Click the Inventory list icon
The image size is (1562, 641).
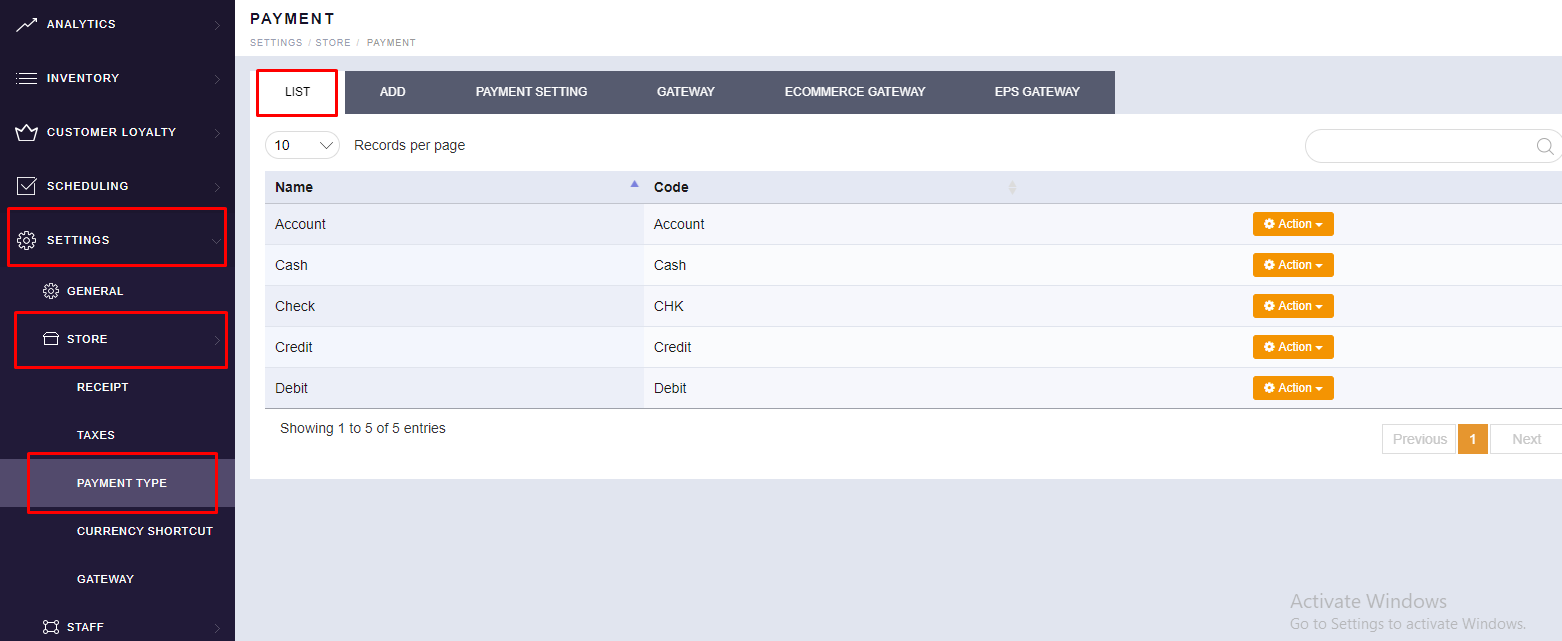coord(27,78)
